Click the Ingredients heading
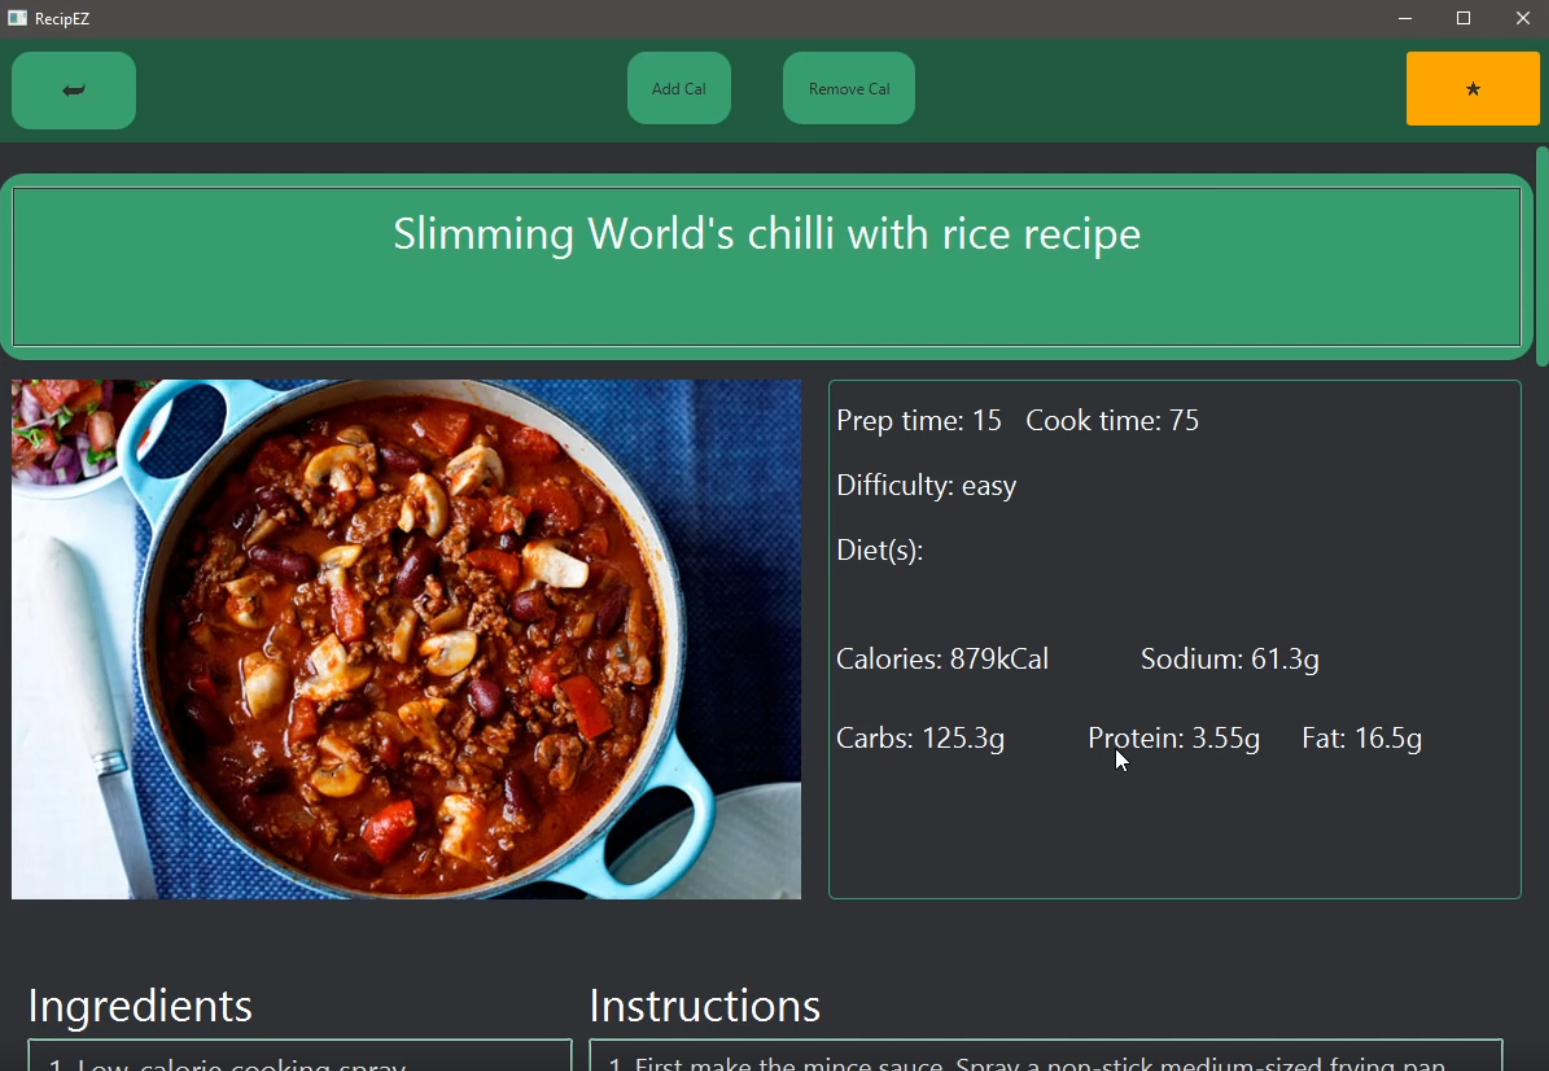This screenshot has height=1071, width=1549. click(x=140, y=1006)
